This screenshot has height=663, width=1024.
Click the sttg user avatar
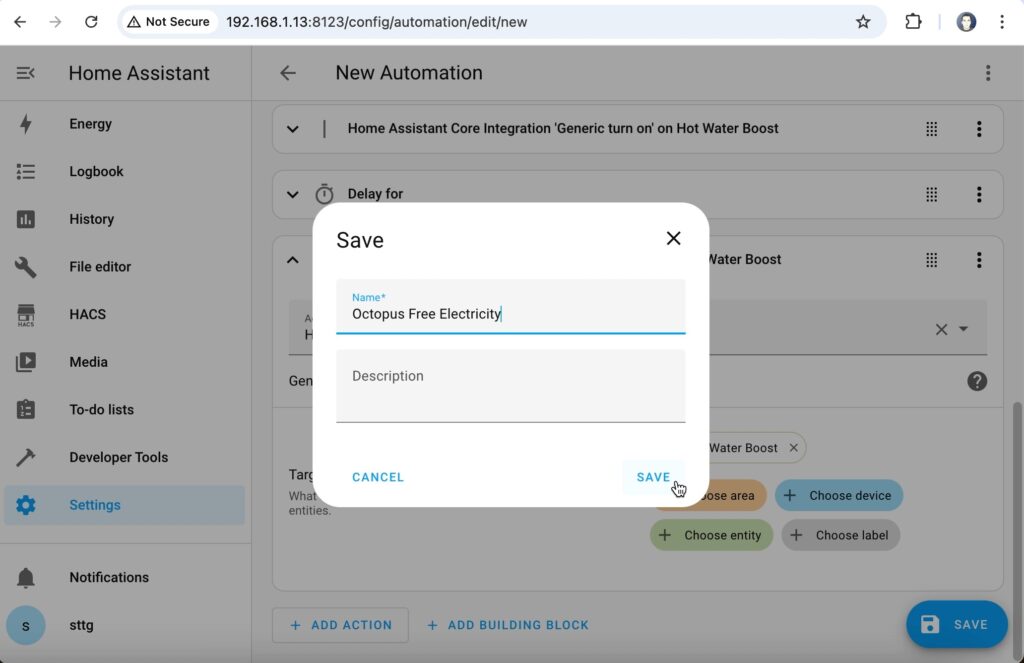25,625
